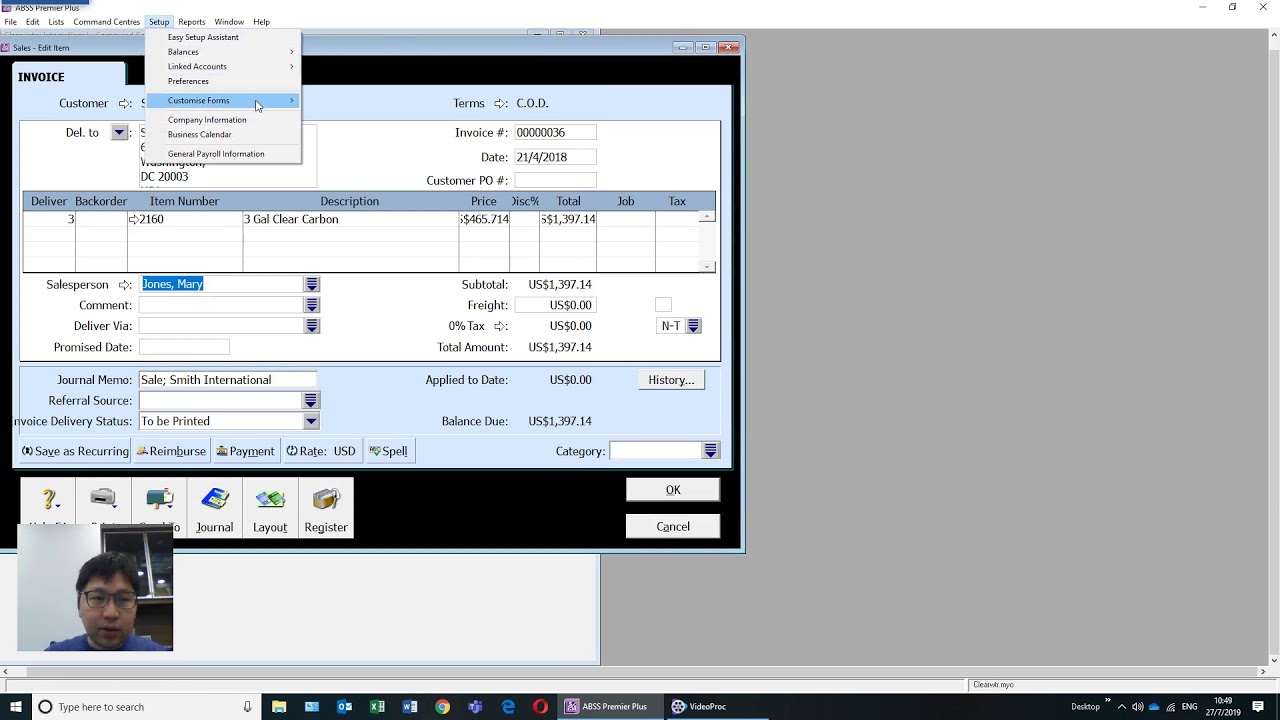Open the Help menu
1280x720 pixels.
(x=261, y=22)
